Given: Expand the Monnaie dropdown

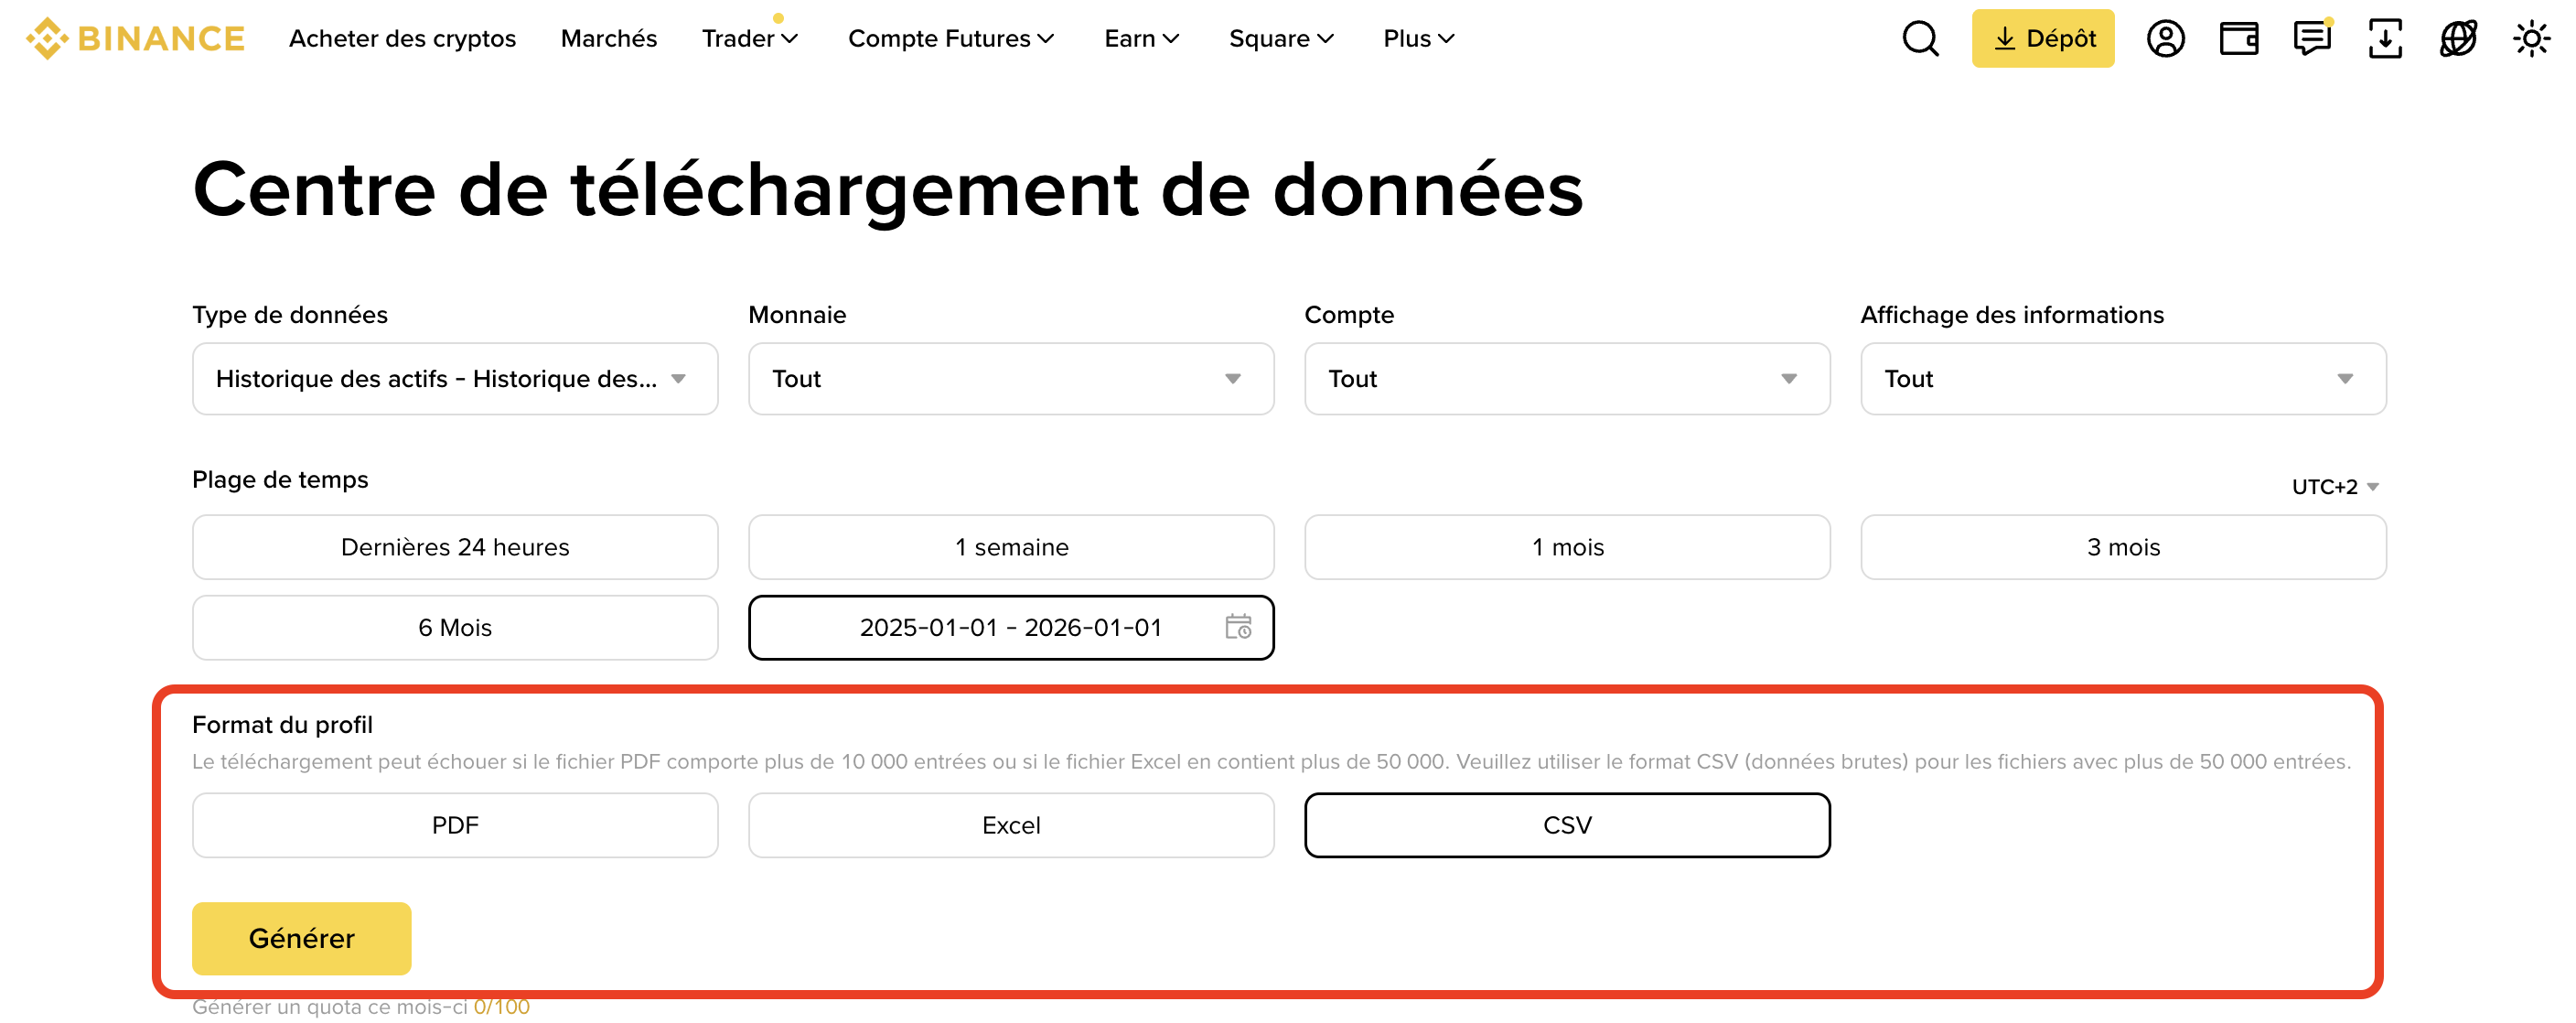Looking at the screenshot, I should (x=1011, y=379).
